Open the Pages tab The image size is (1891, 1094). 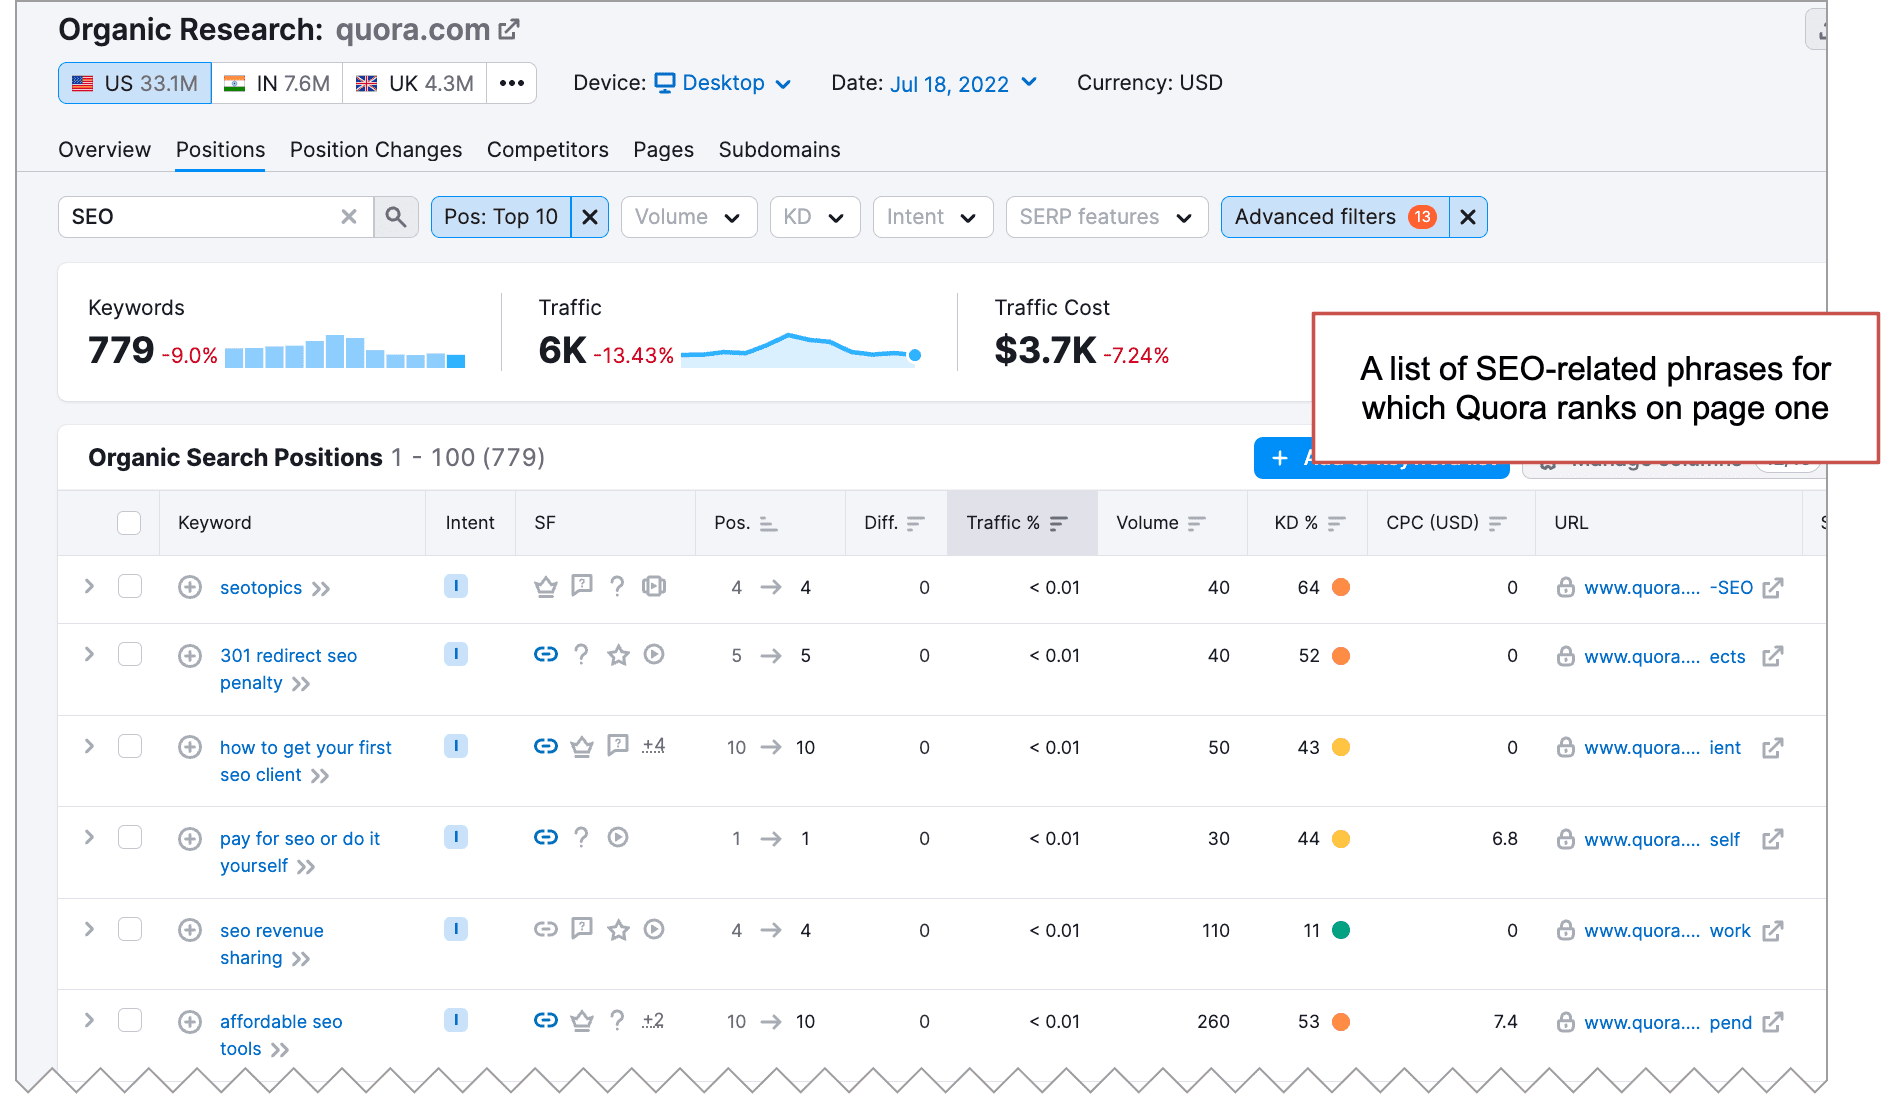tap(663, 150)
